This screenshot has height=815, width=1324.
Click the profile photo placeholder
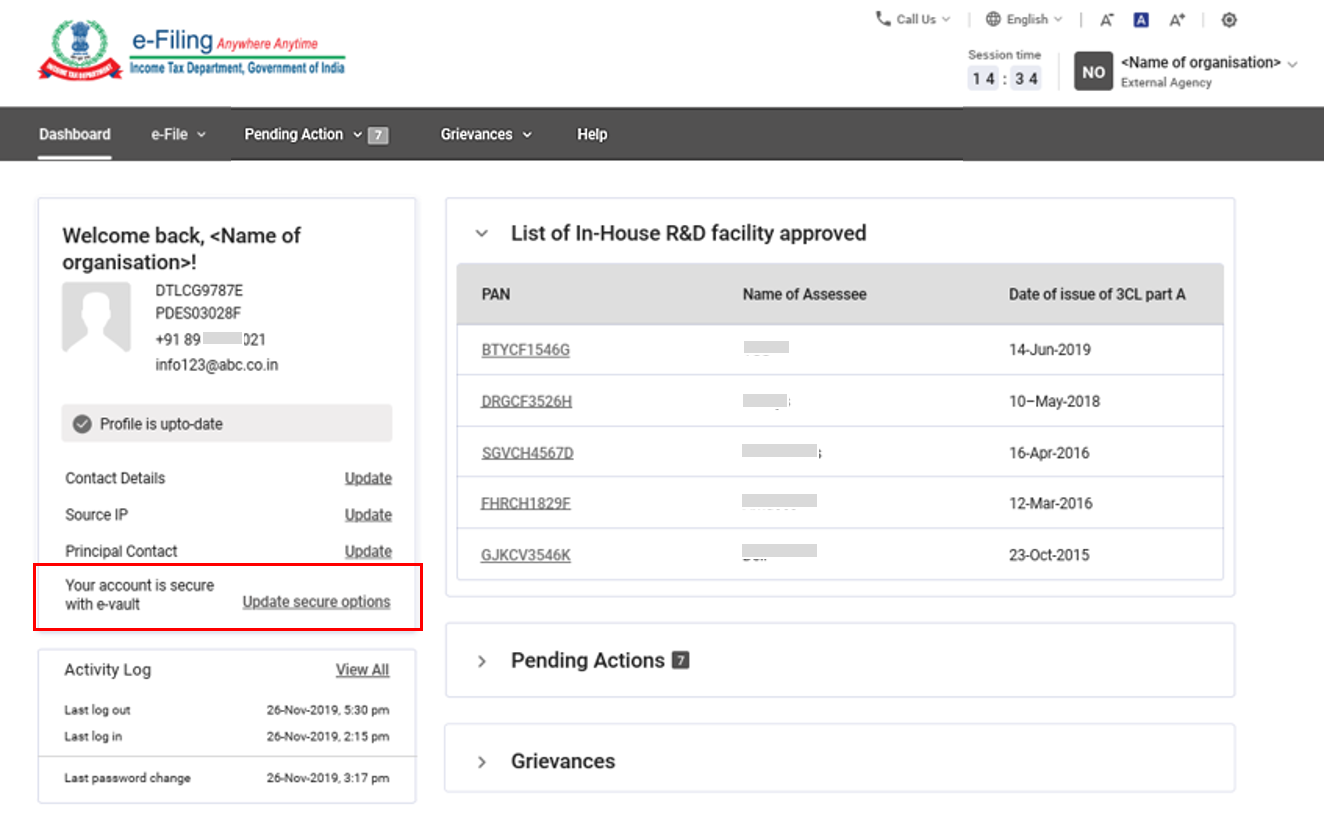coord(96,317)
